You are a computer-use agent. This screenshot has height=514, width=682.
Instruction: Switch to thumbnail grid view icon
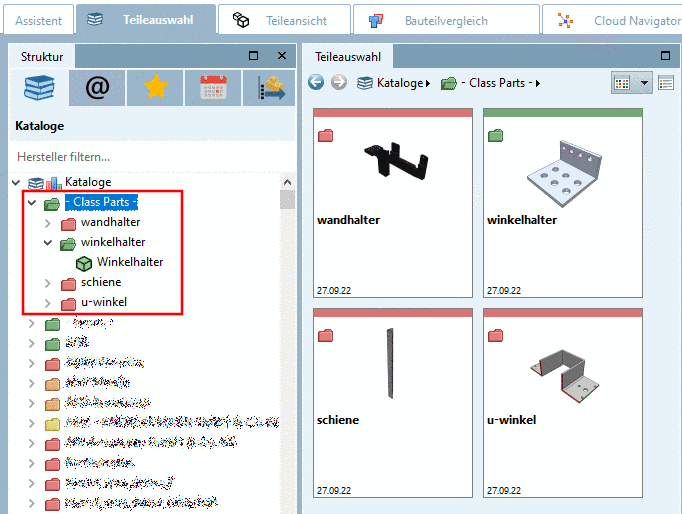point(622,83)
